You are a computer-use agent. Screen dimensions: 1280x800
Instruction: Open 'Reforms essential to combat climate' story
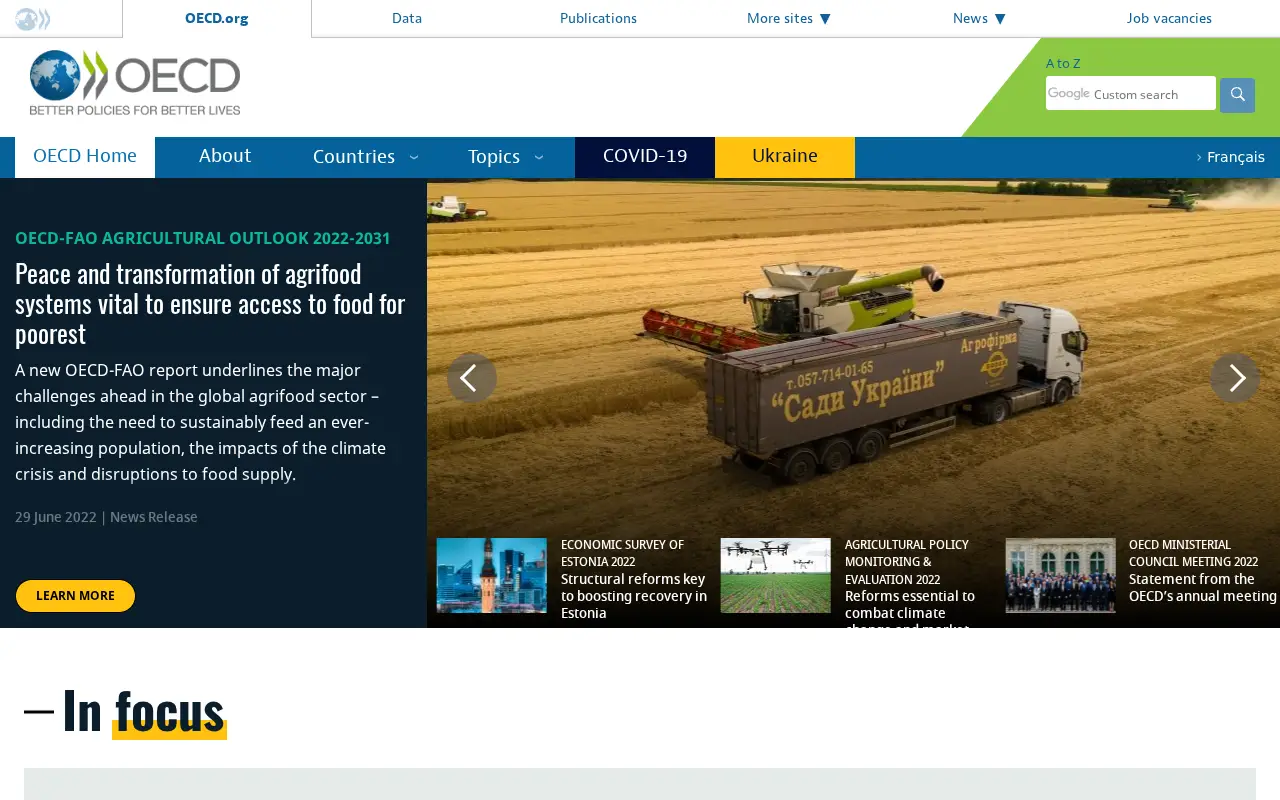point(910,608)
